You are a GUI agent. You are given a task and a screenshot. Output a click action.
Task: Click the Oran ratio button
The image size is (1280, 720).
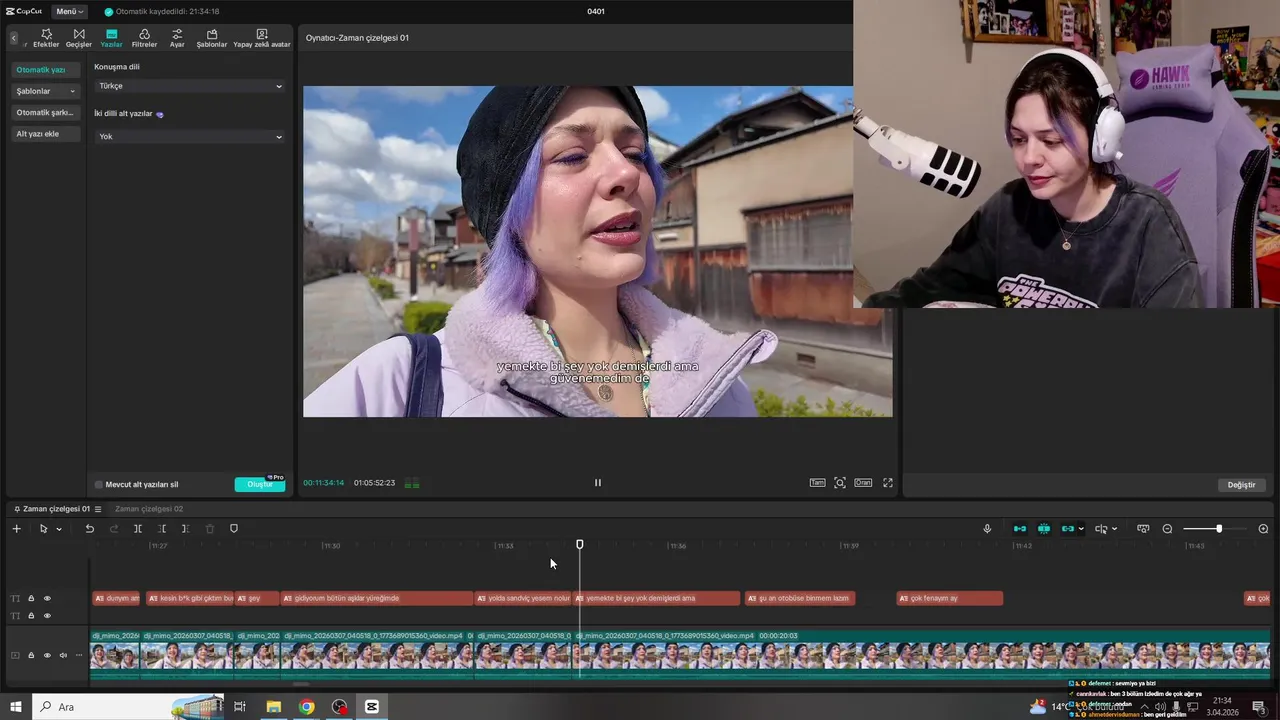pyautogui.click(x=863, y=483)
